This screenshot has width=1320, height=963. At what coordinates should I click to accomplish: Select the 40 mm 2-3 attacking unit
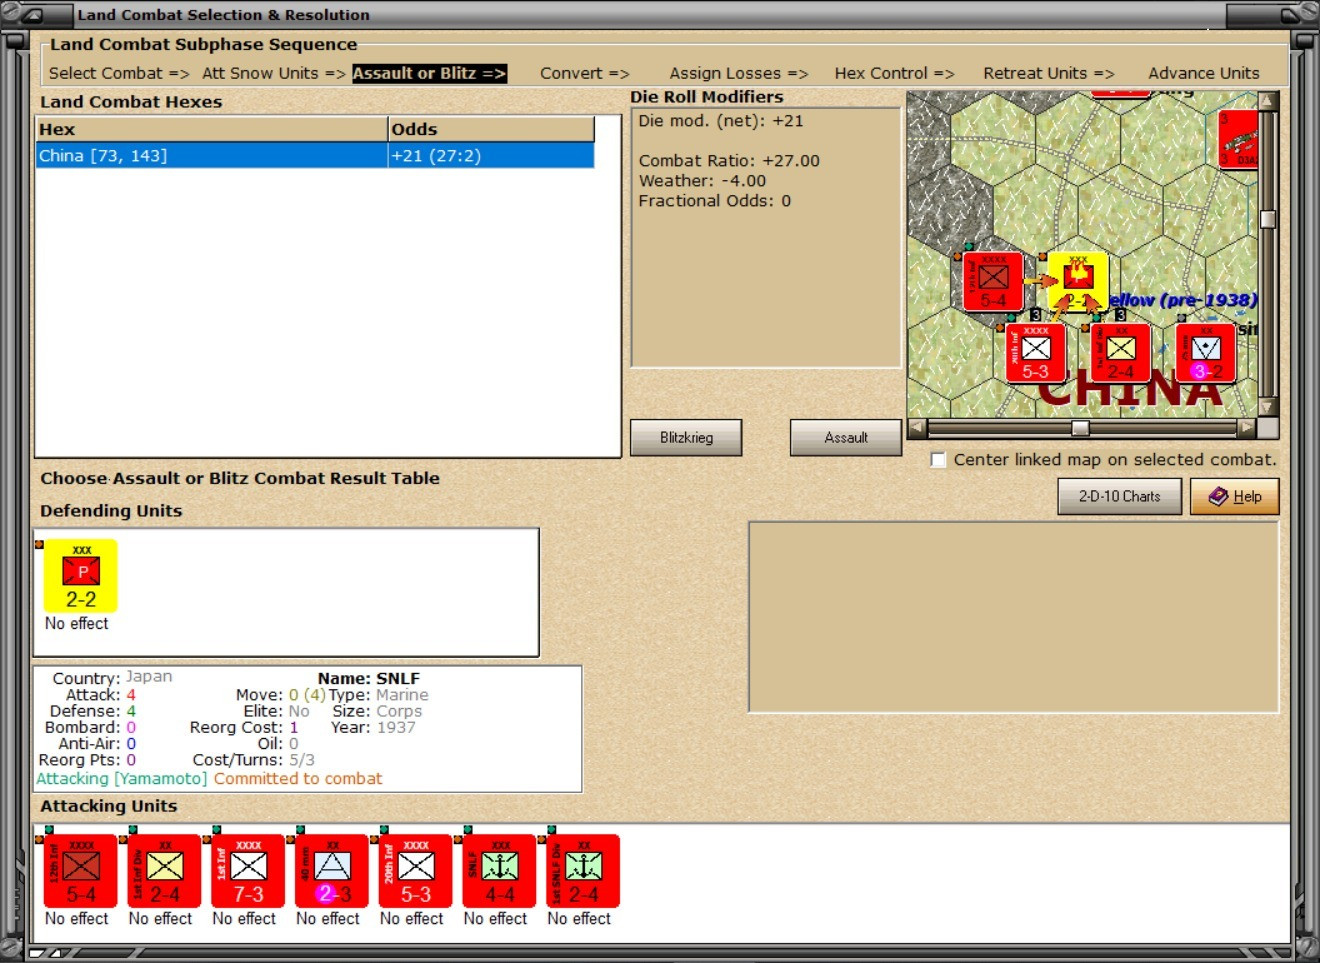coord(333,871)
